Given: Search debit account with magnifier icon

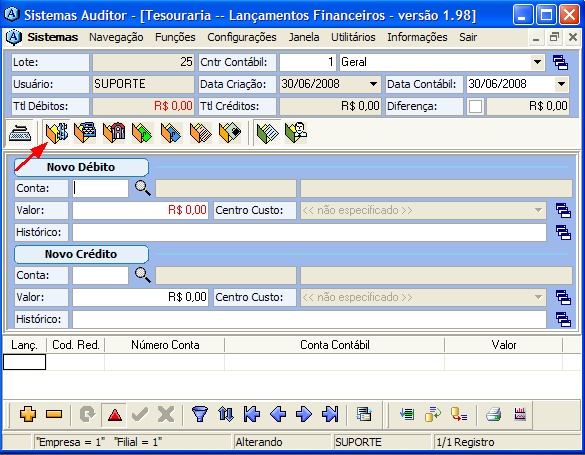Looking at the screenshot, I should (143, 188).
